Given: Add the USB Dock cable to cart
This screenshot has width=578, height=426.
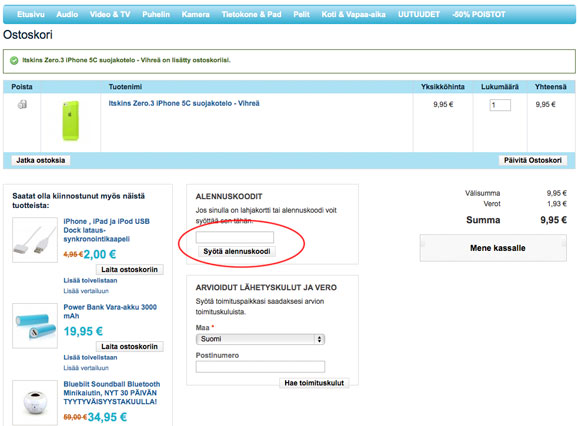Looking at the screenshot, I should point(129,269).
